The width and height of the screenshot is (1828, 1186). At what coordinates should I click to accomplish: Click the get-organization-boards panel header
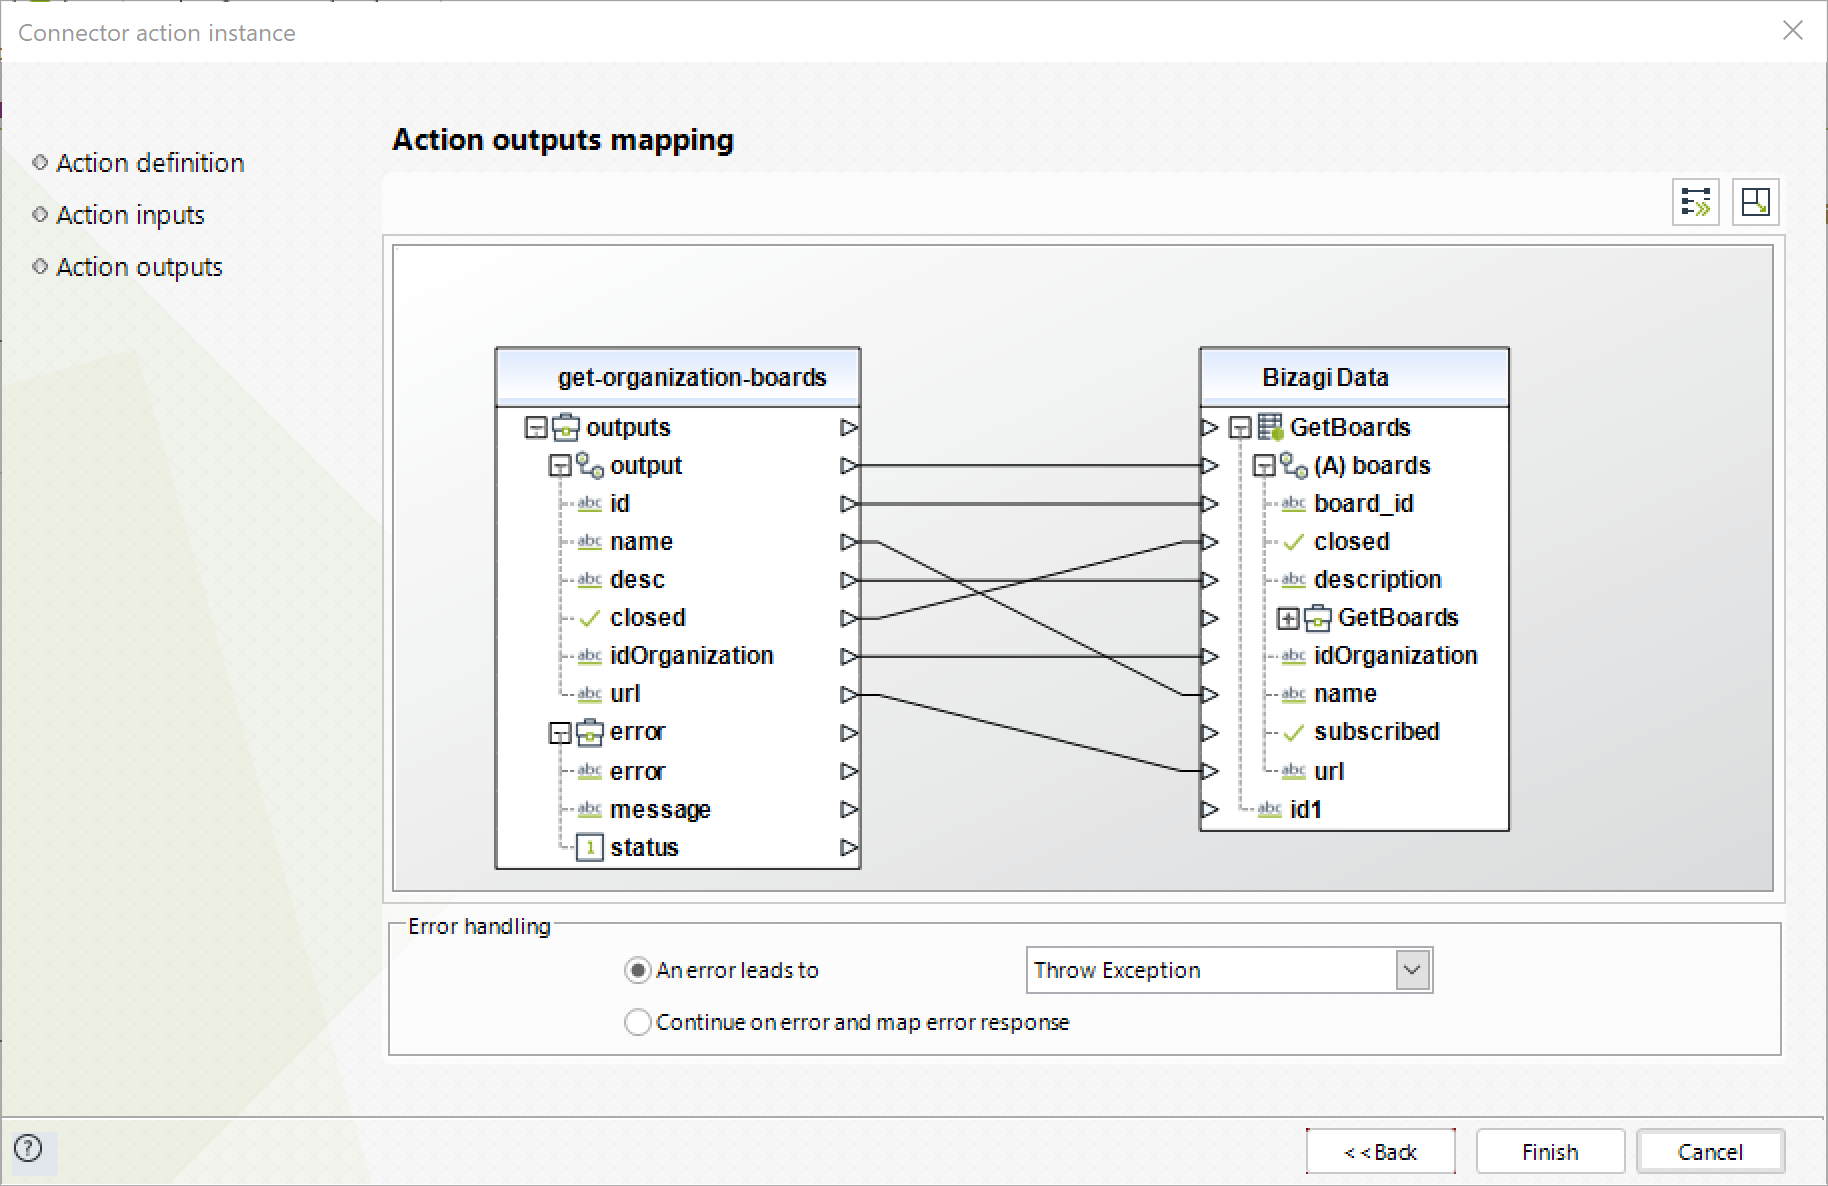[x=678, y=377]
